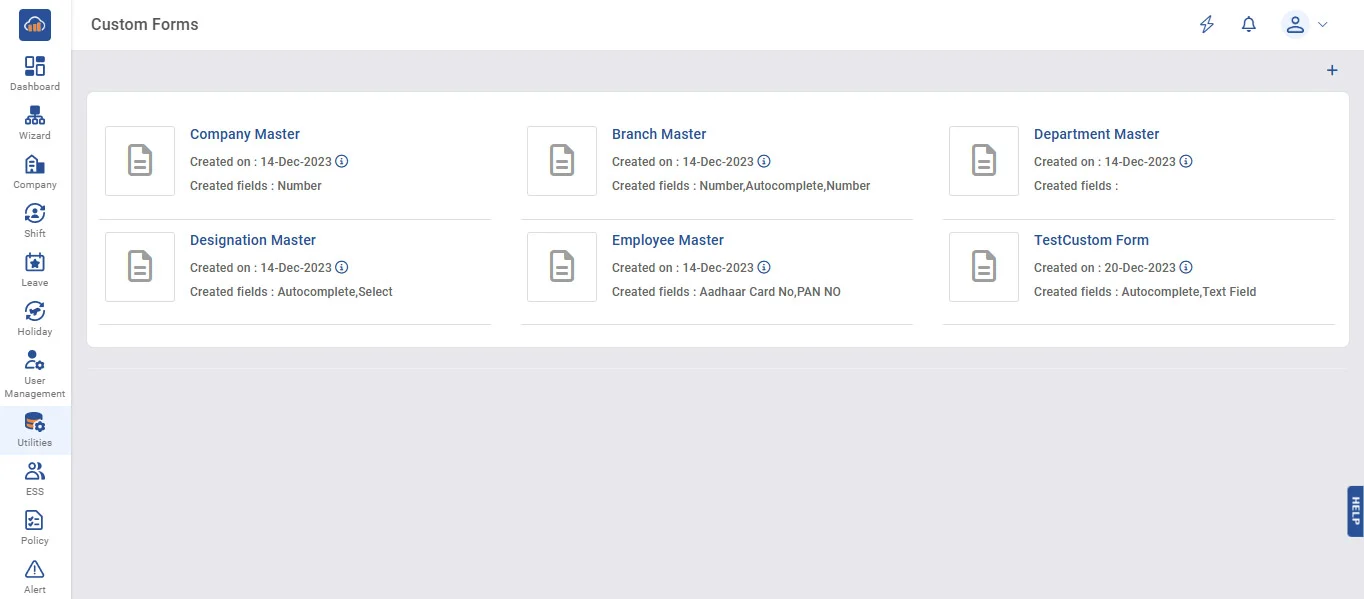Viewport: 1364px width, 599px height.
Task: Select the Leave calendar icon
Action: click(35, 263)
